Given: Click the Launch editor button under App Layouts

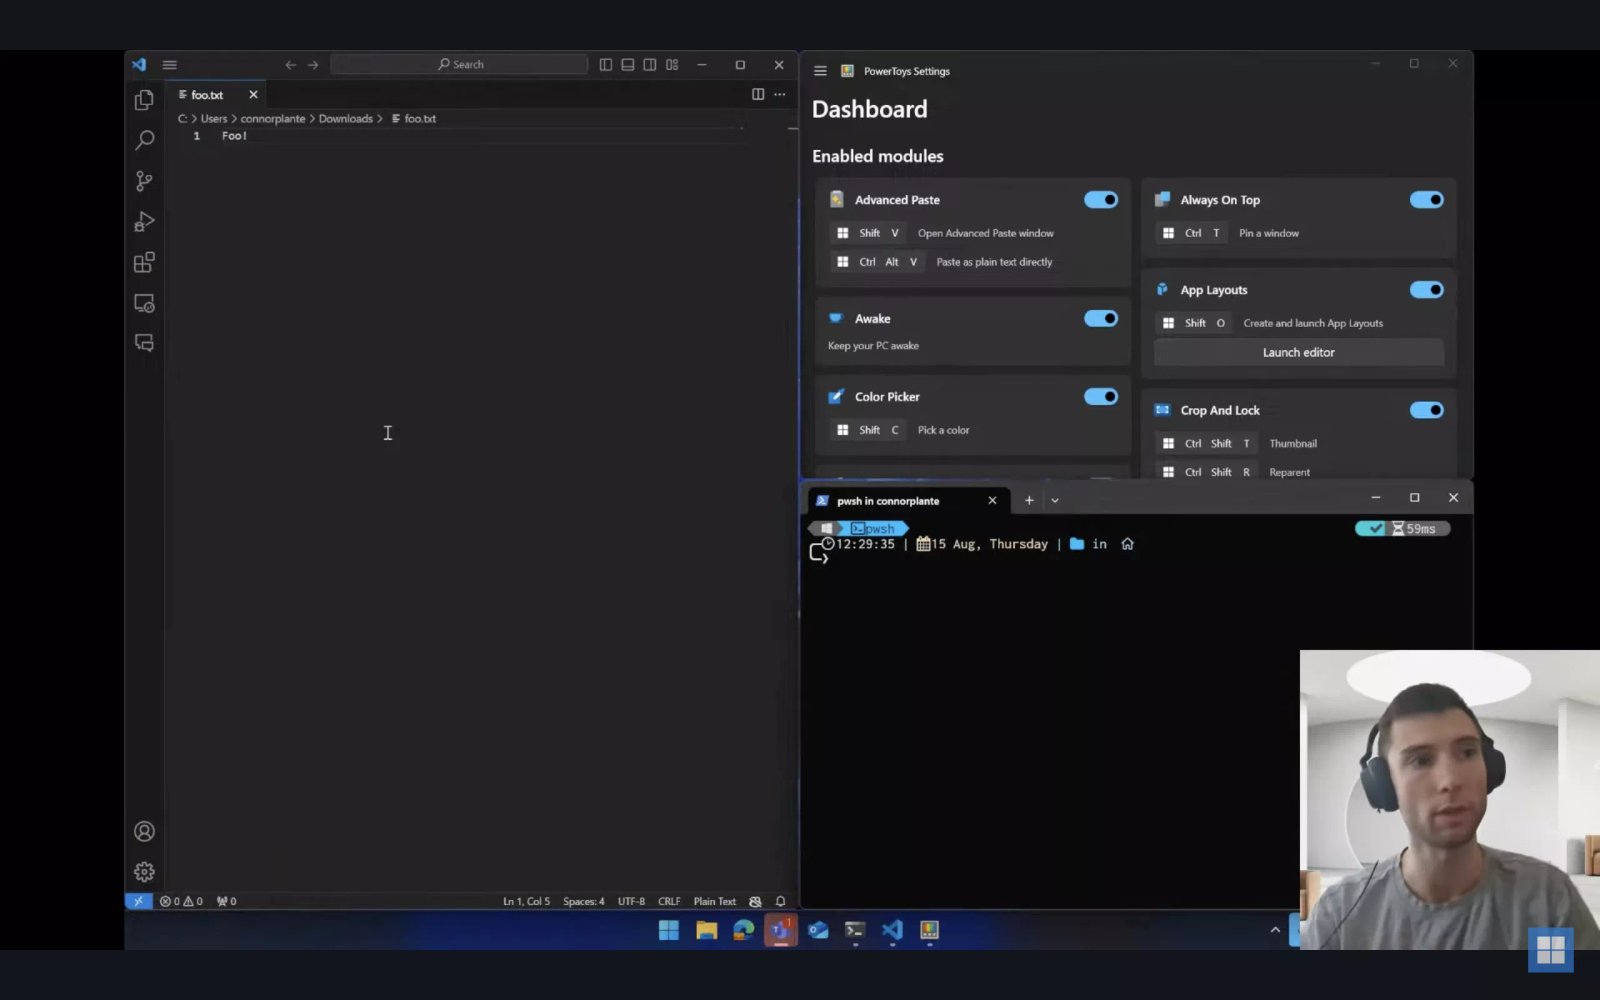Looking at the screenshot, I should (x=1298, y=352).
